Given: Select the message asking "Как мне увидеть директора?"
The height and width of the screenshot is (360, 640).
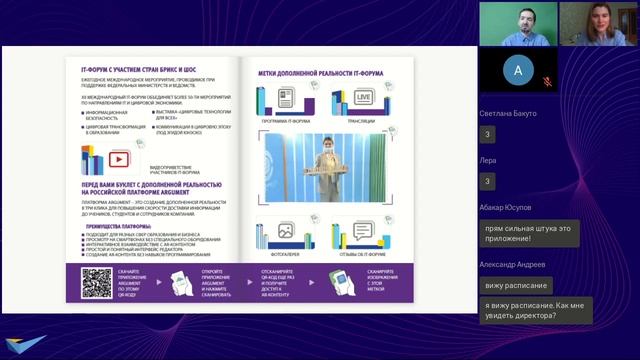Looking at the screenshot, I should point(536,311).
